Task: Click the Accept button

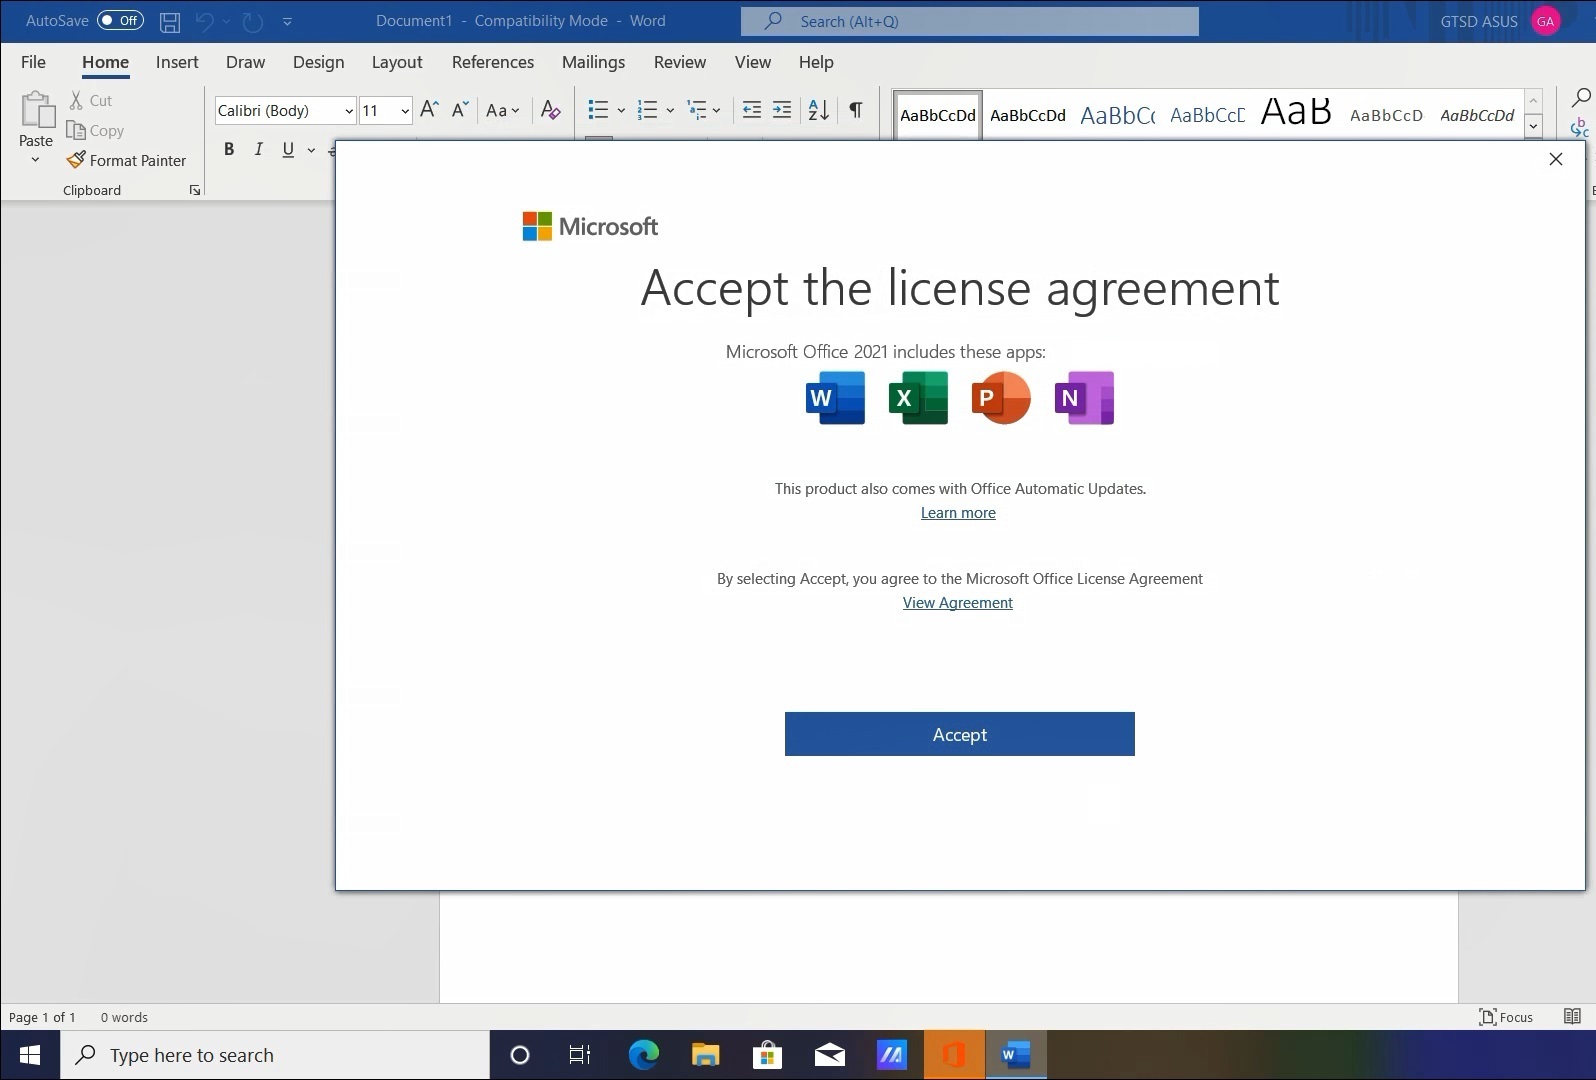Action: coord(960,734)
